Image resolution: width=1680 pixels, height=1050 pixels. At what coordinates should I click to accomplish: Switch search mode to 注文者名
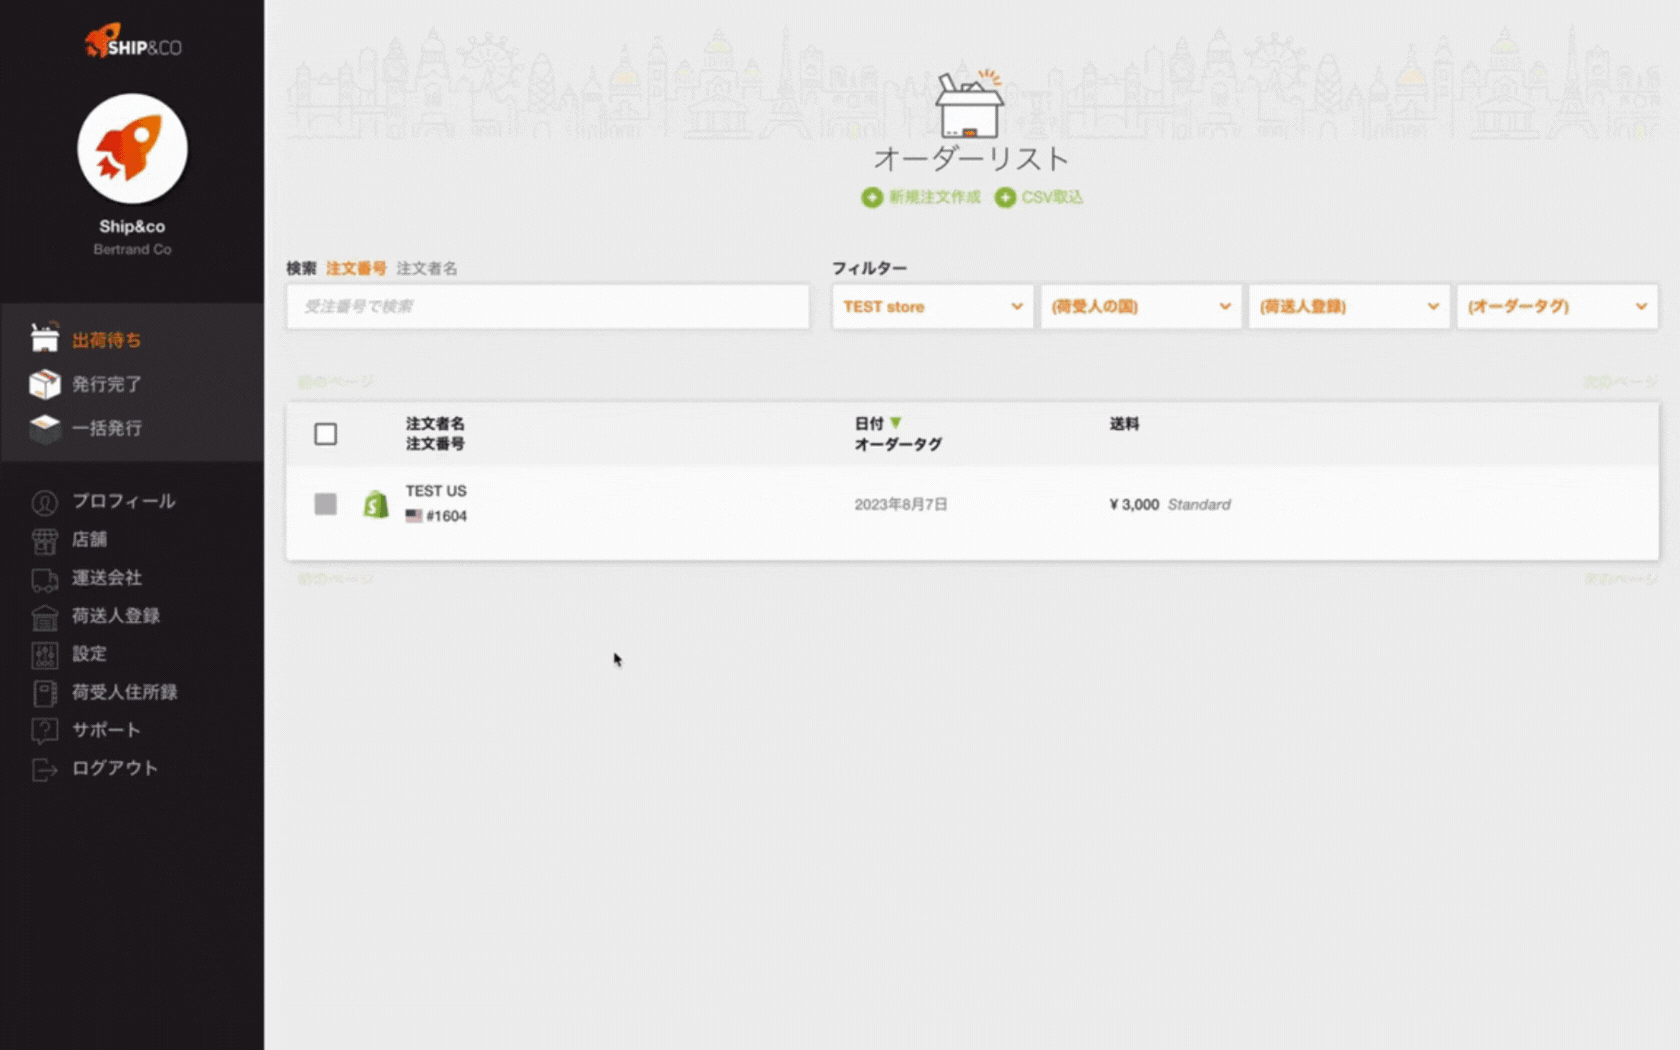pos(427,268)
